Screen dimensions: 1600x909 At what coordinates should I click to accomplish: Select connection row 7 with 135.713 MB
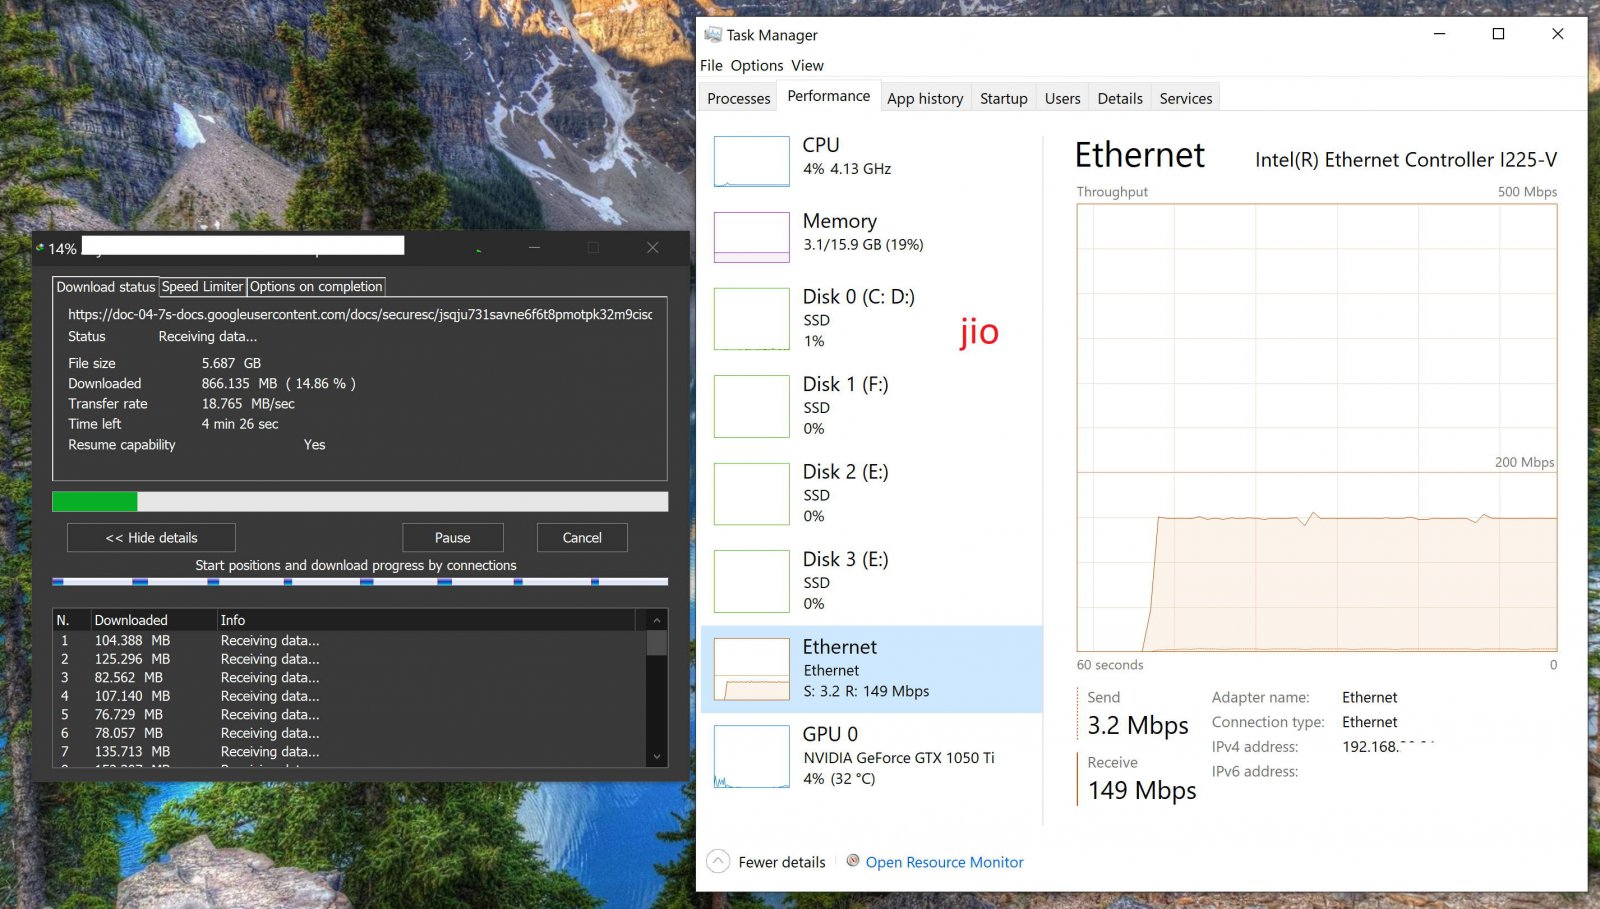coord(350,751)
